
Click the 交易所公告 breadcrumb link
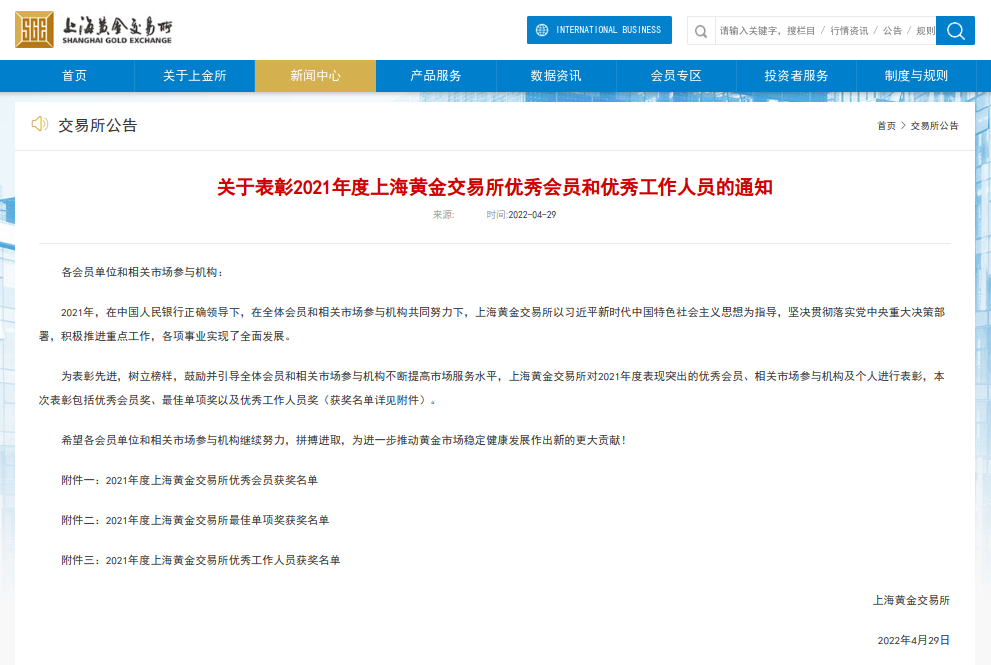(x=934, y=126)
